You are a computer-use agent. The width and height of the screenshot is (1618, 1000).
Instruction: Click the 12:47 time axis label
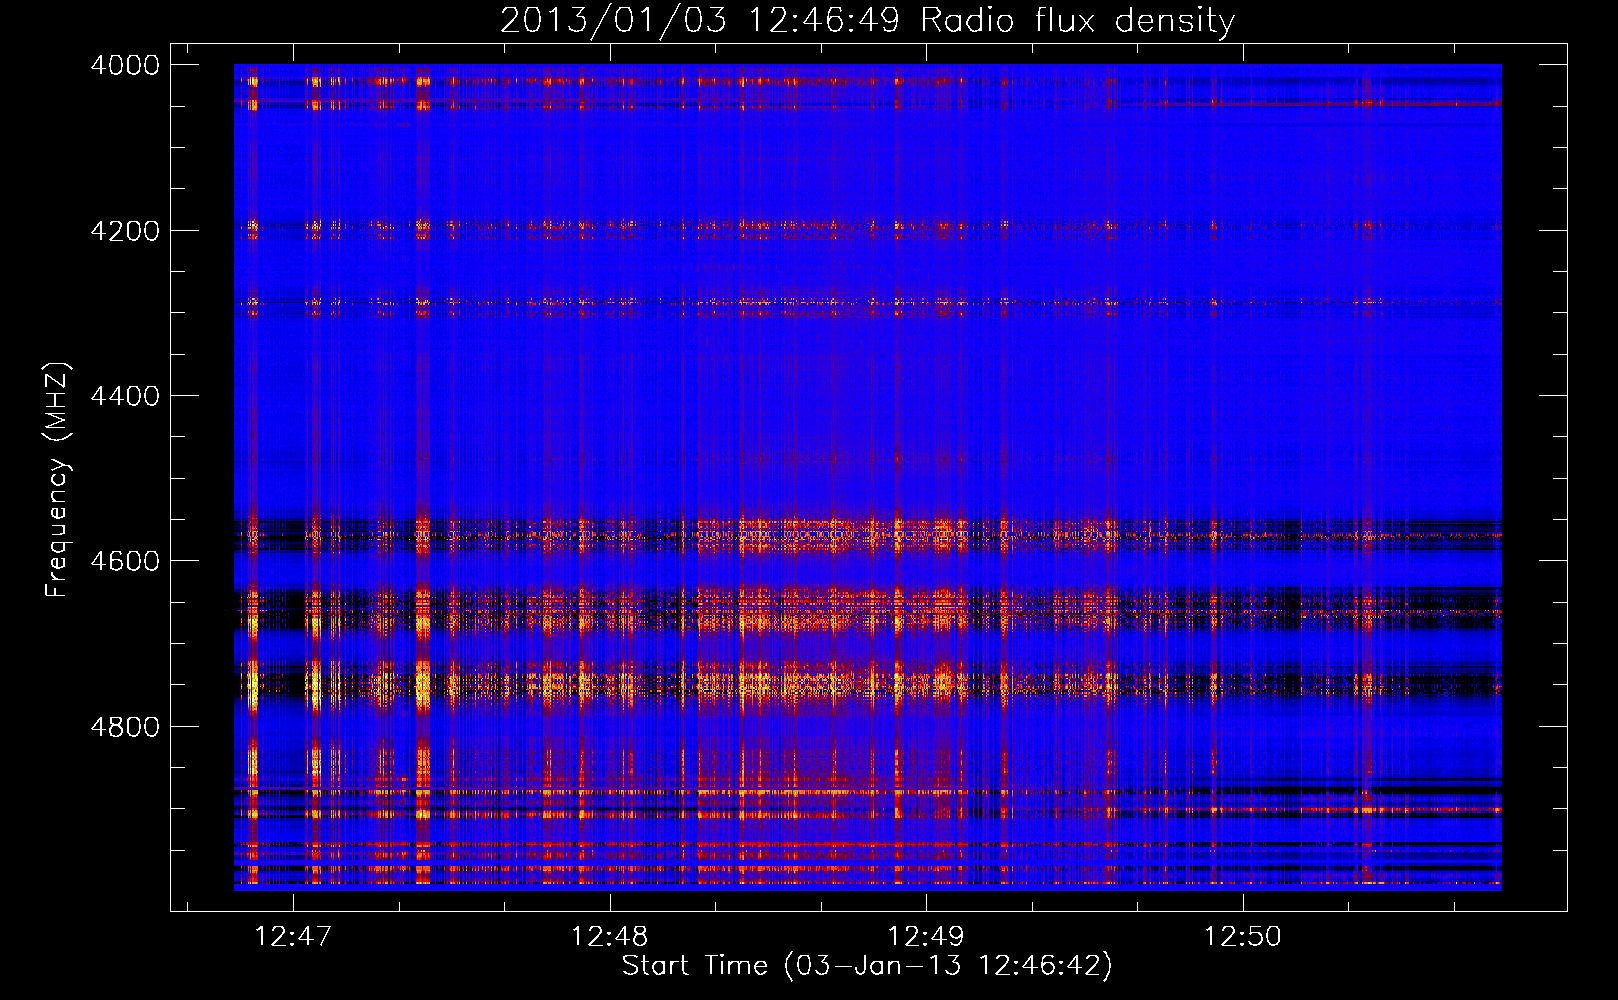293,936
